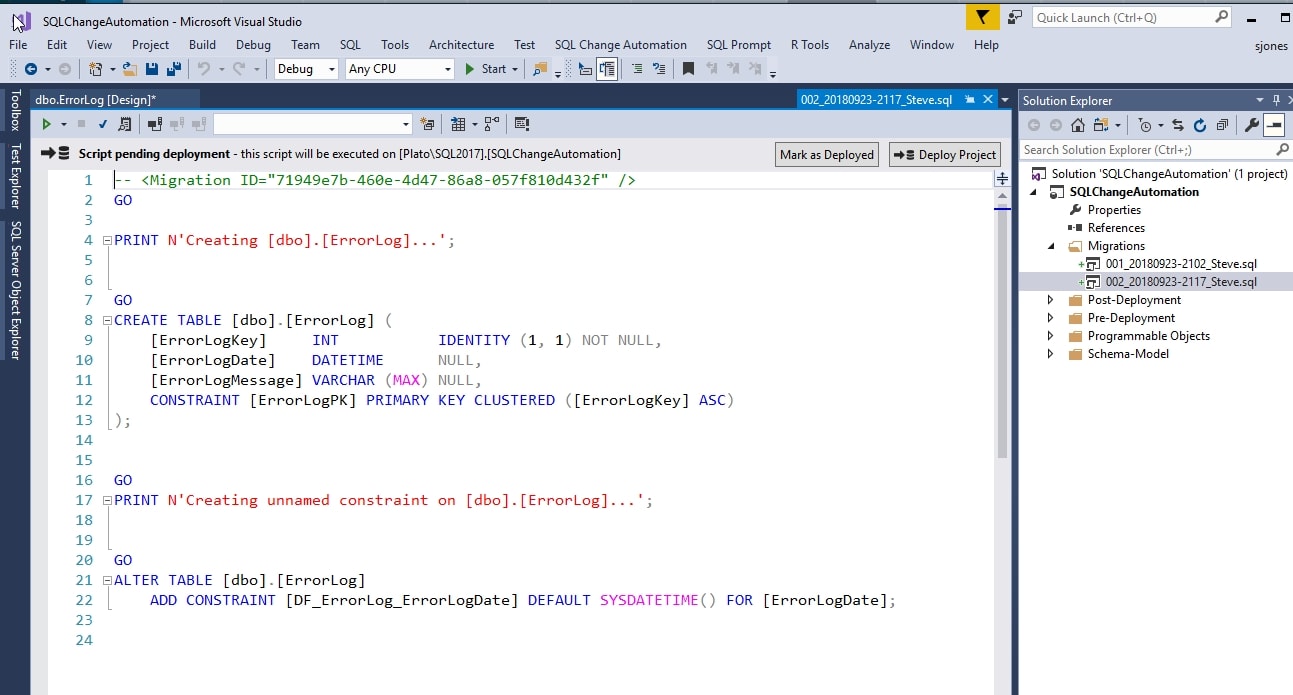Click the Home icon in Solution Explorer

click(x=1078, y=125)
